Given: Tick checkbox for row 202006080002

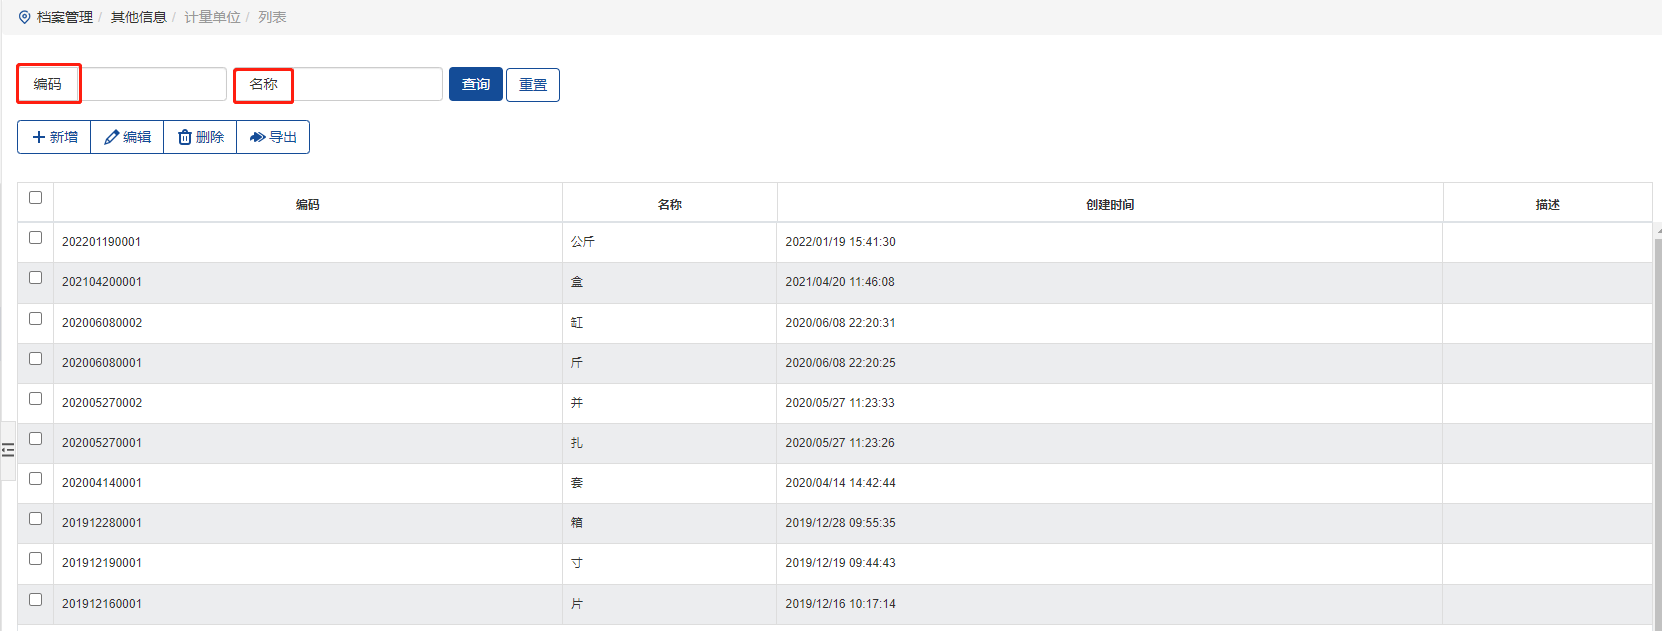Looking at the screenshot, I should 36,319.
